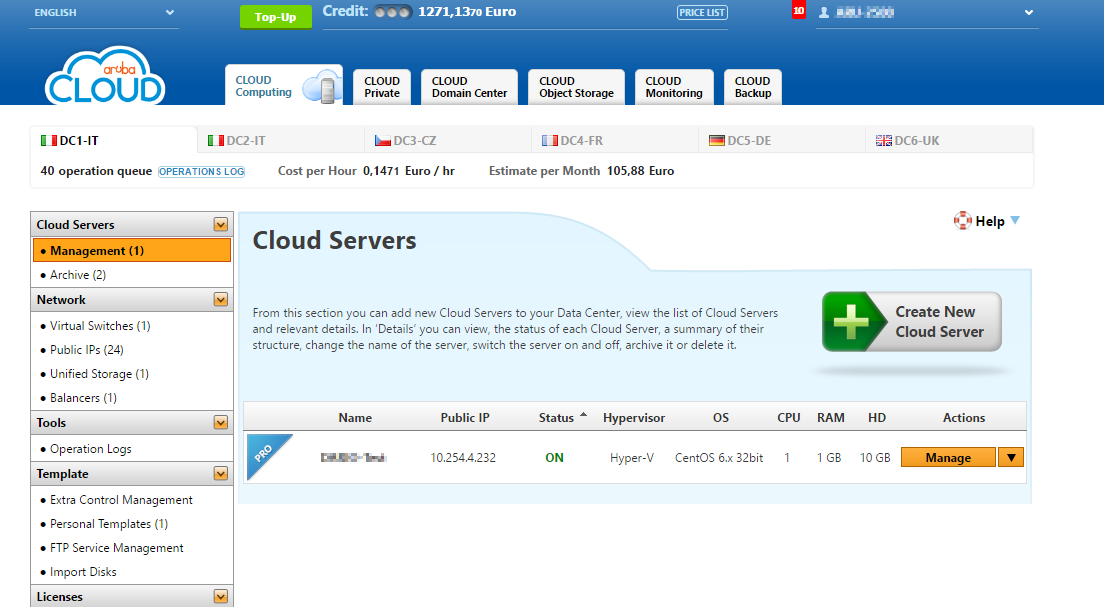Click the green Top-Up button
Image resolution: width=1104 pixels, height=607 pixels.
pyautogui.click(x=275, y=17)
